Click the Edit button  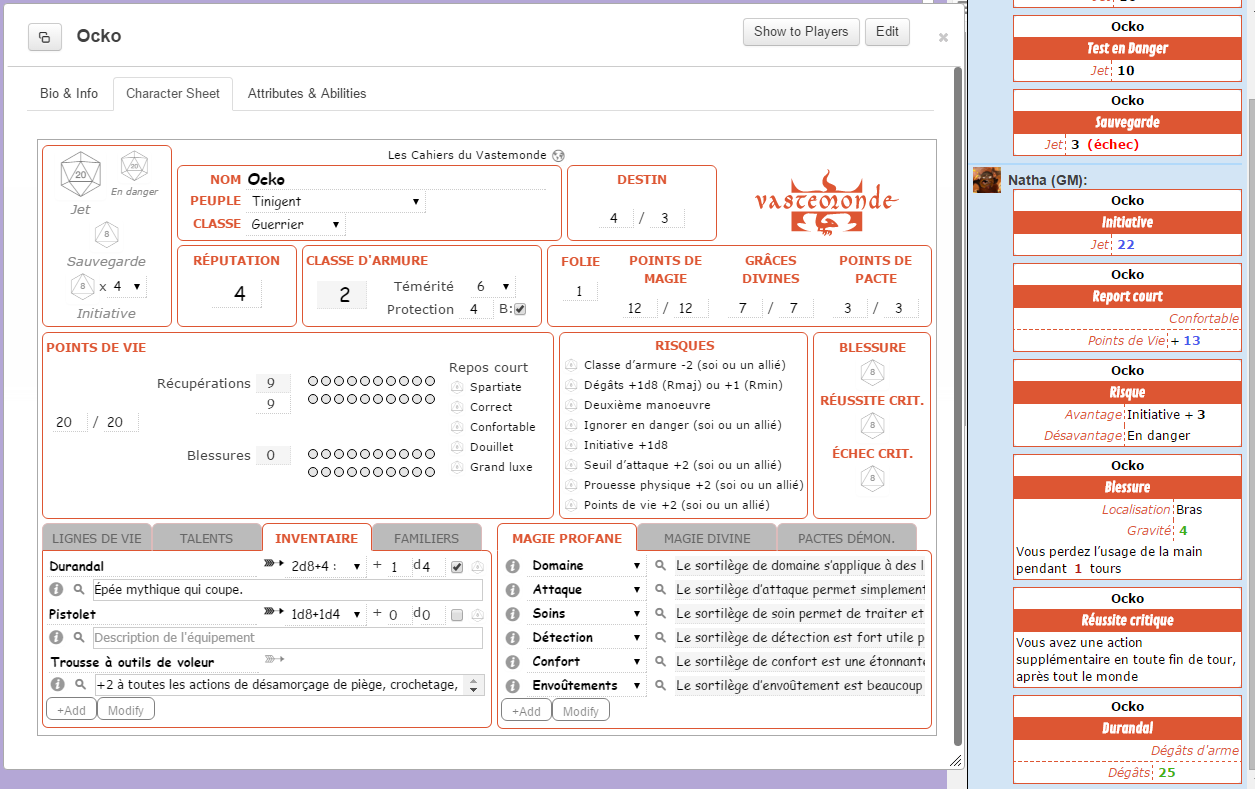tap(887, 32)
